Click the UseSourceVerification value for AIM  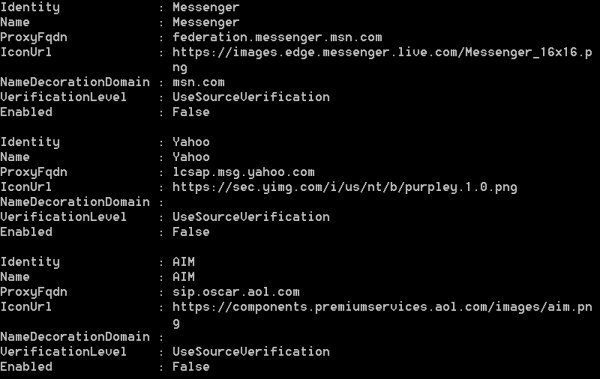coord(251,352)
